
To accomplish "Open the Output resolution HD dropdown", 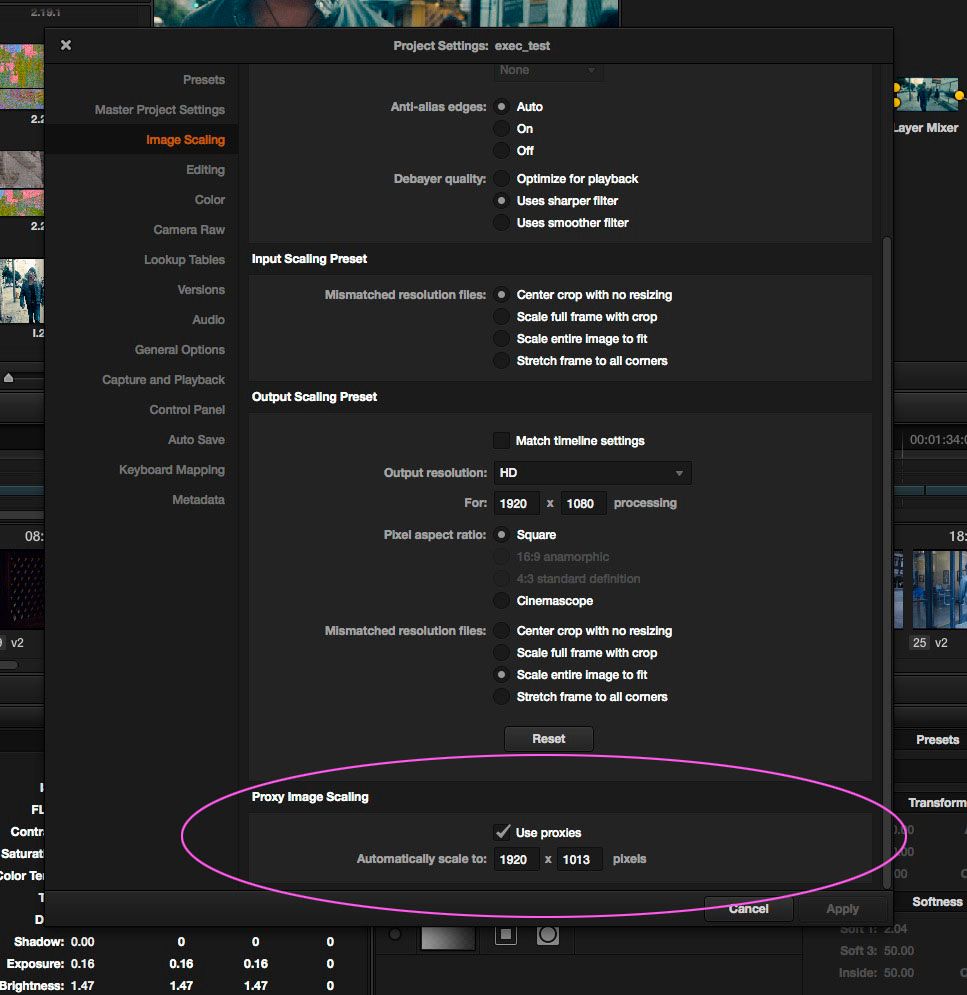I will tap(592, 473).
